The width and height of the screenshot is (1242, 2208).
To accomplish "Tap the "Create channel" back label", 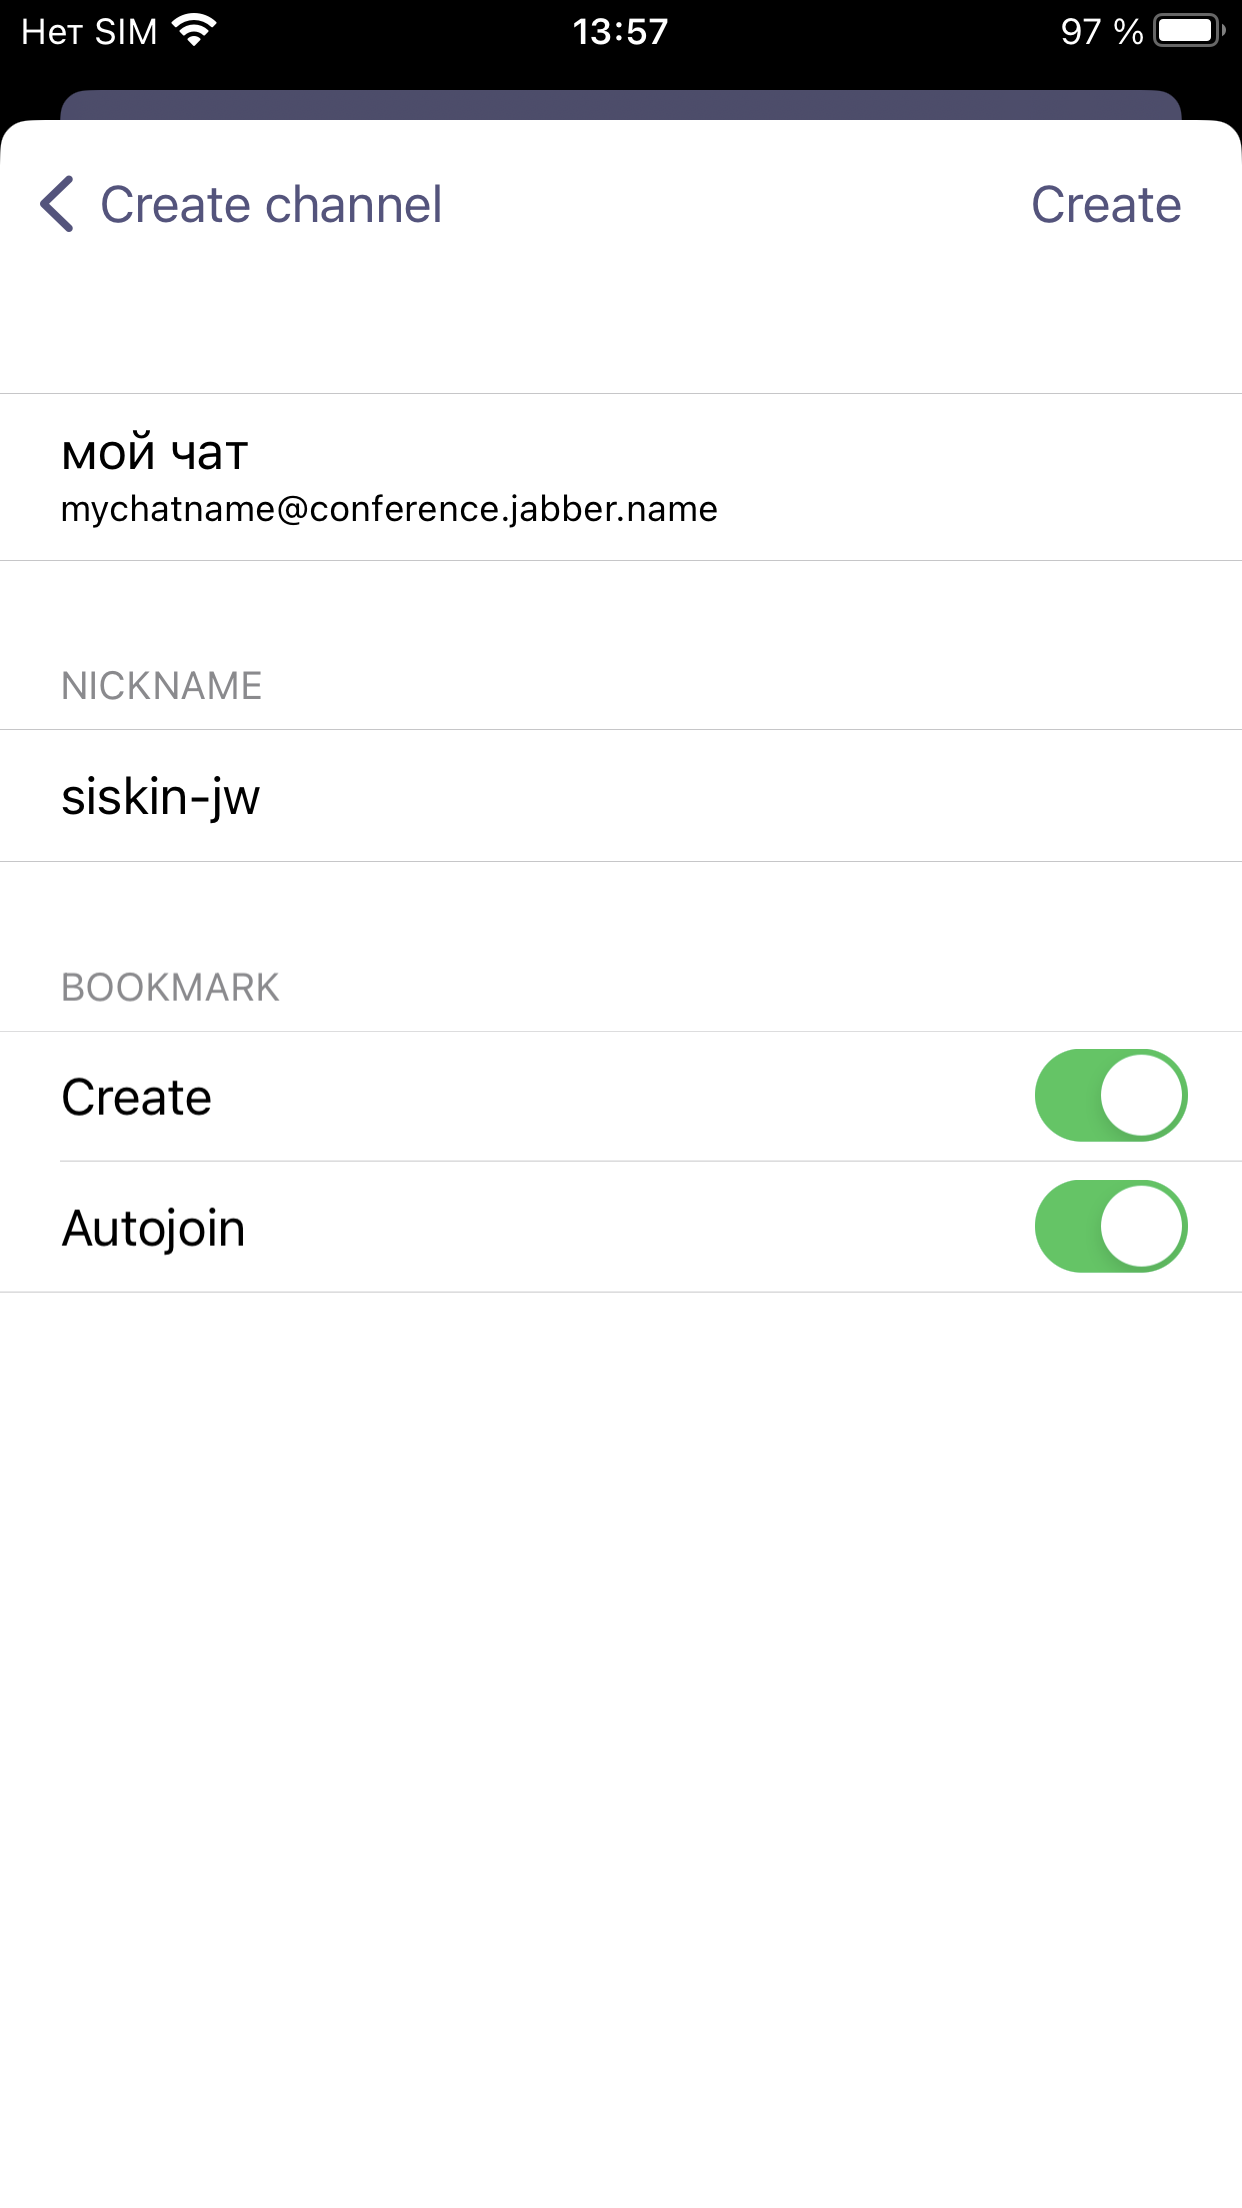I will (x=271, y=205).
